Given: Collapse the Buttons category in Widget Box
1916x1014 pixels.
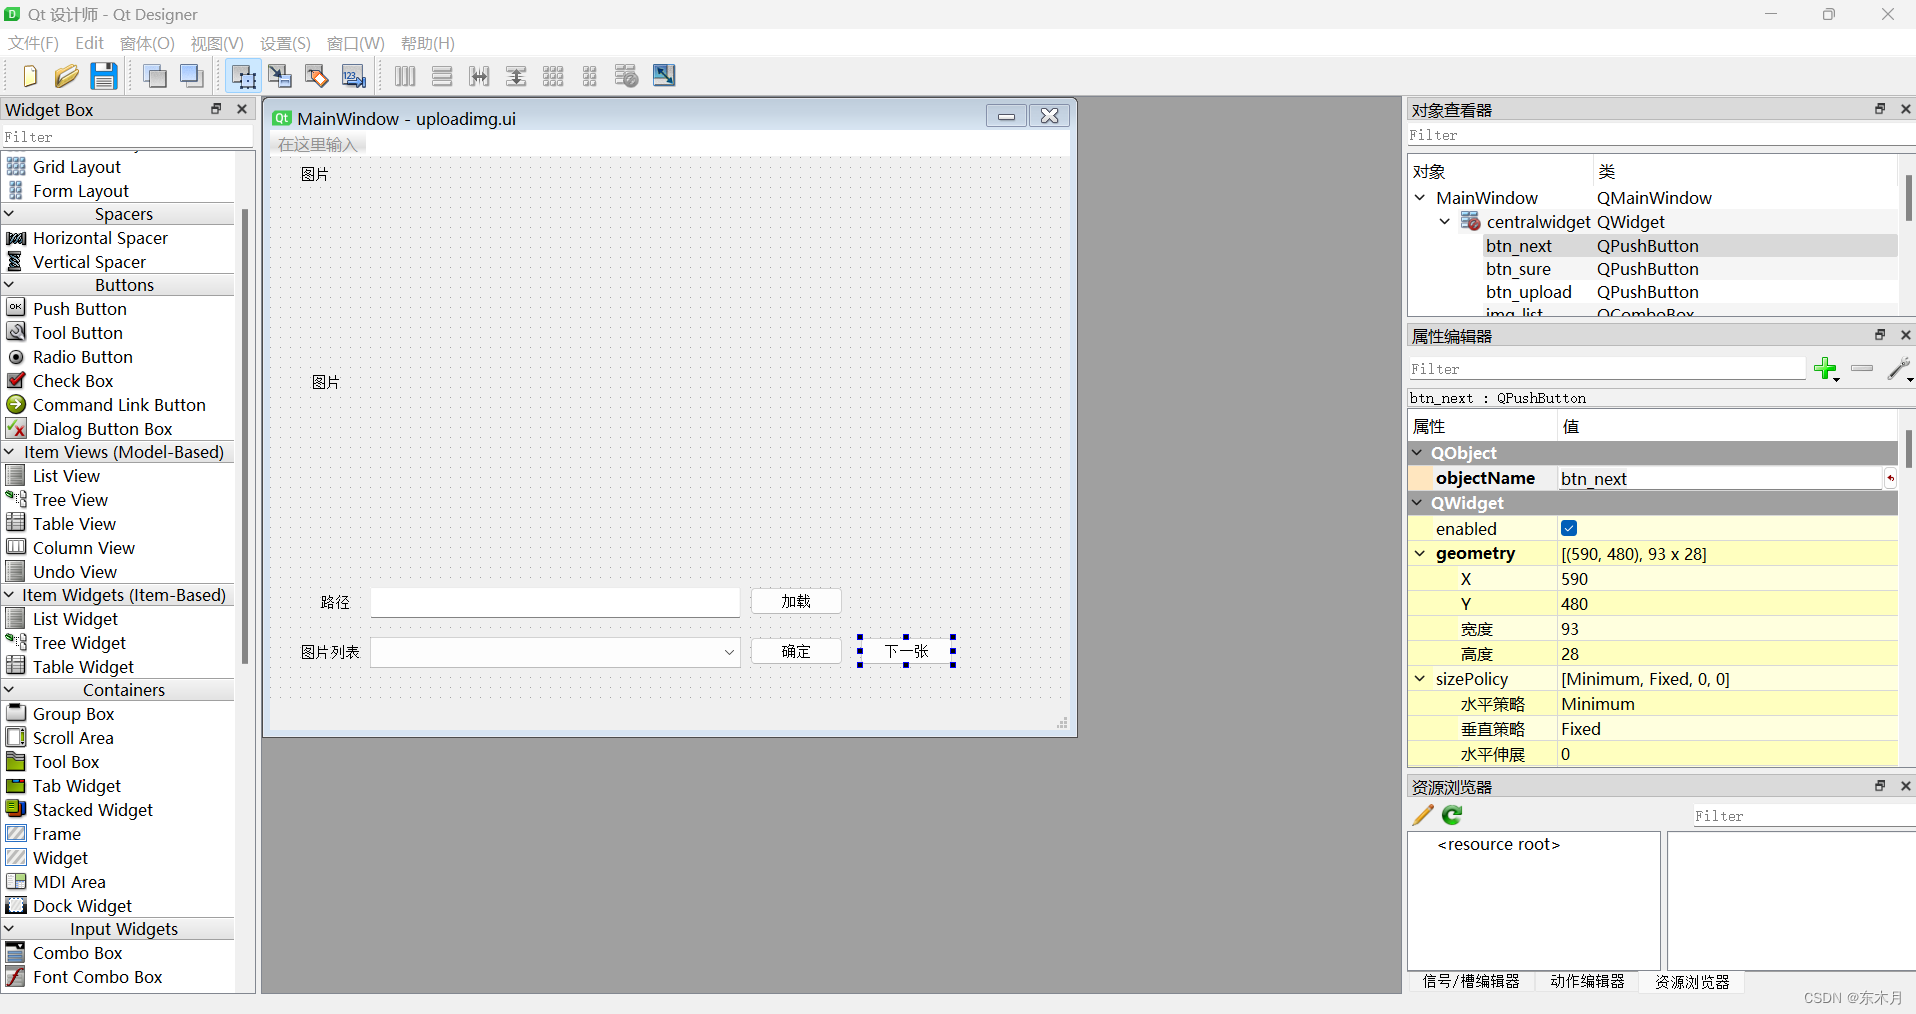Looking at the screenshot, I should click(x=9, y=285).
